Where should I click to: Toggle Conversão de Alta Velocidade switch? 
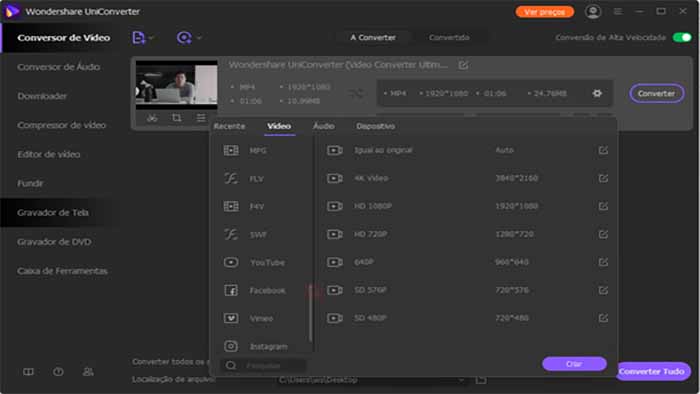tap(682, 37)
